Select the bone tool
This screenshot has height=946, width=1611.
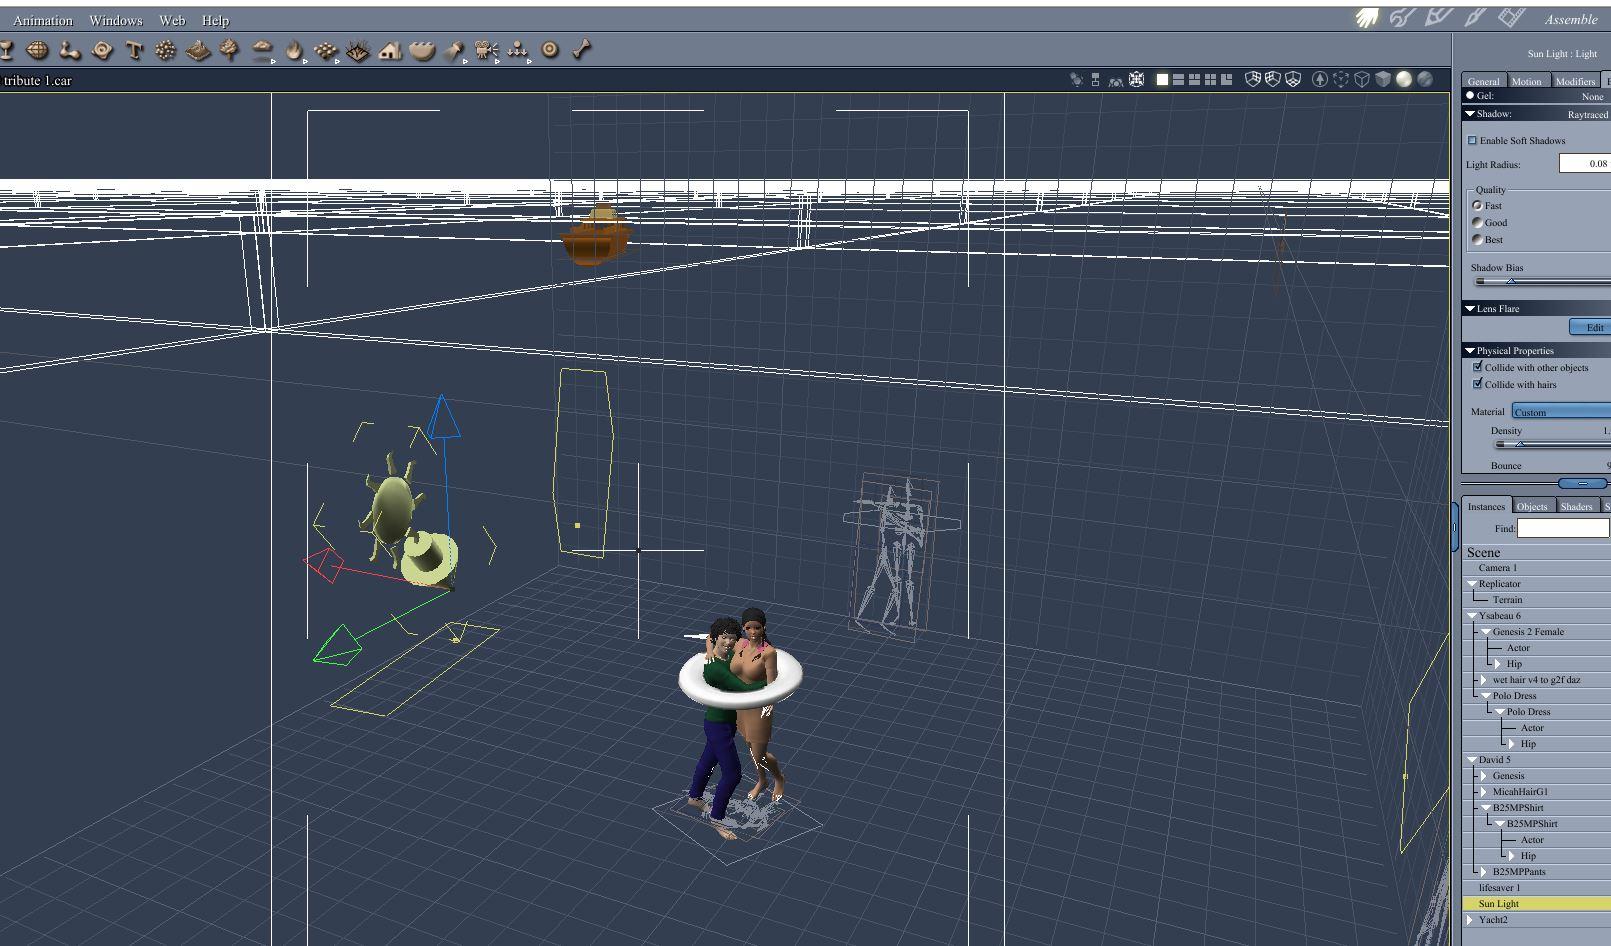click(x=582, y=49)
